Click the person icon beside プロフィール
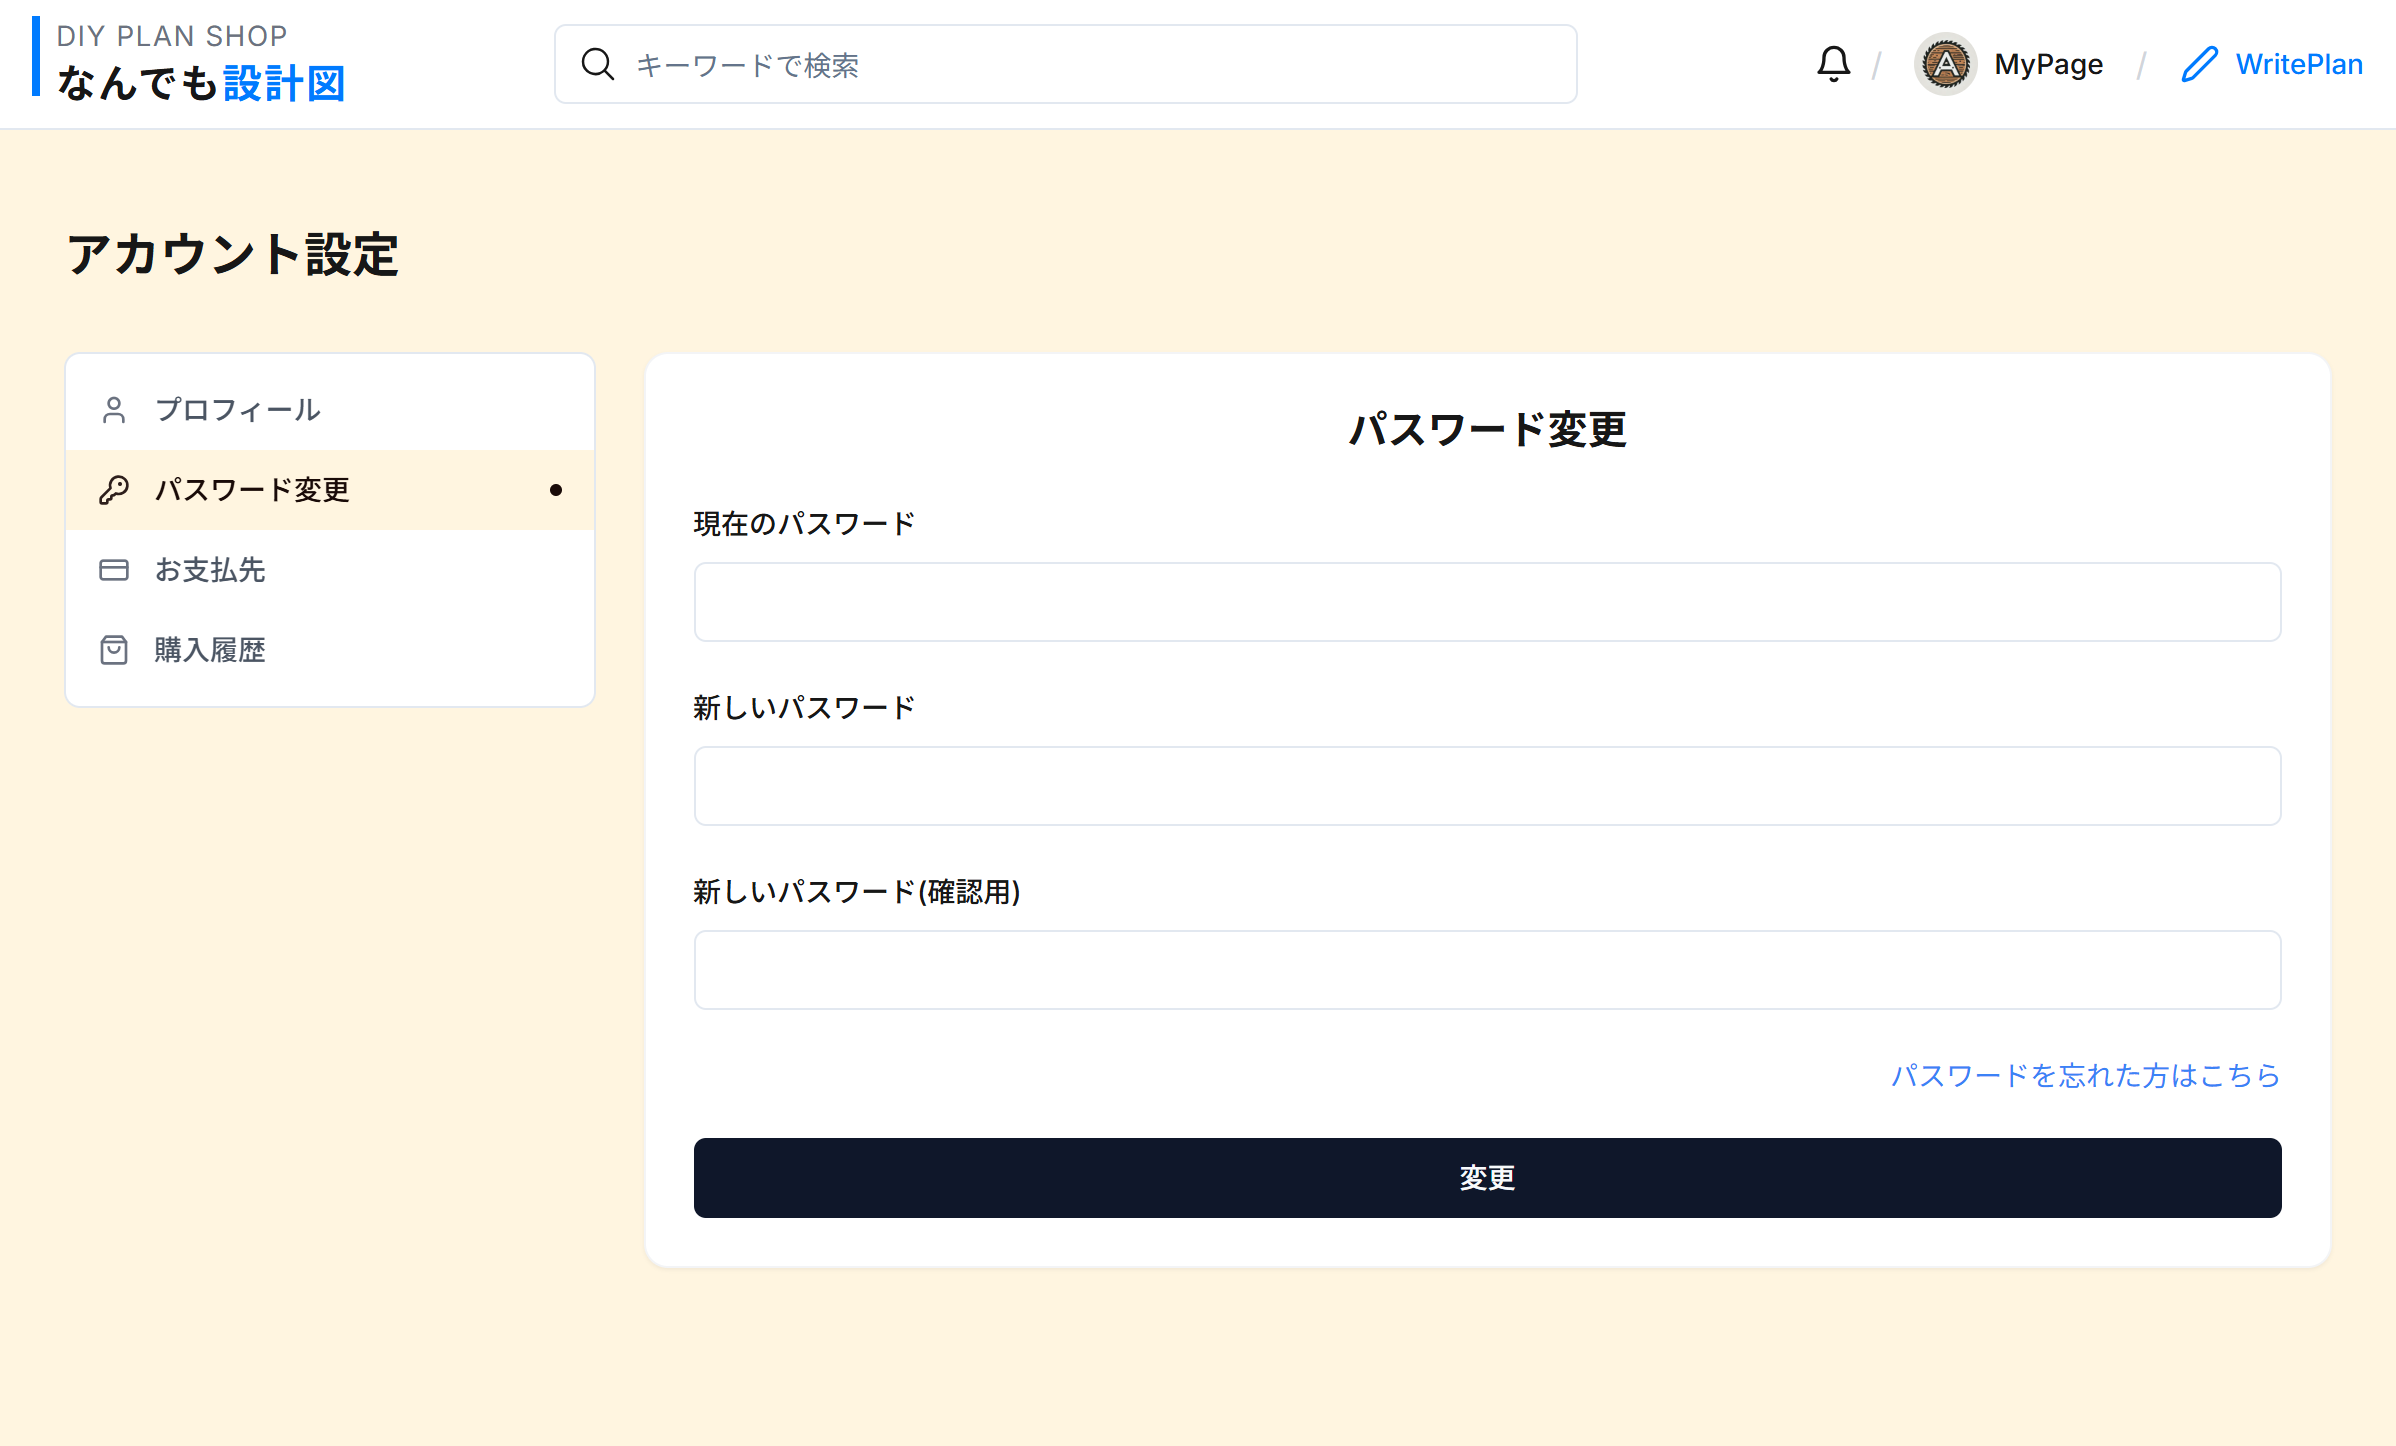The image size is (2396, 1446). coord(114,410)
